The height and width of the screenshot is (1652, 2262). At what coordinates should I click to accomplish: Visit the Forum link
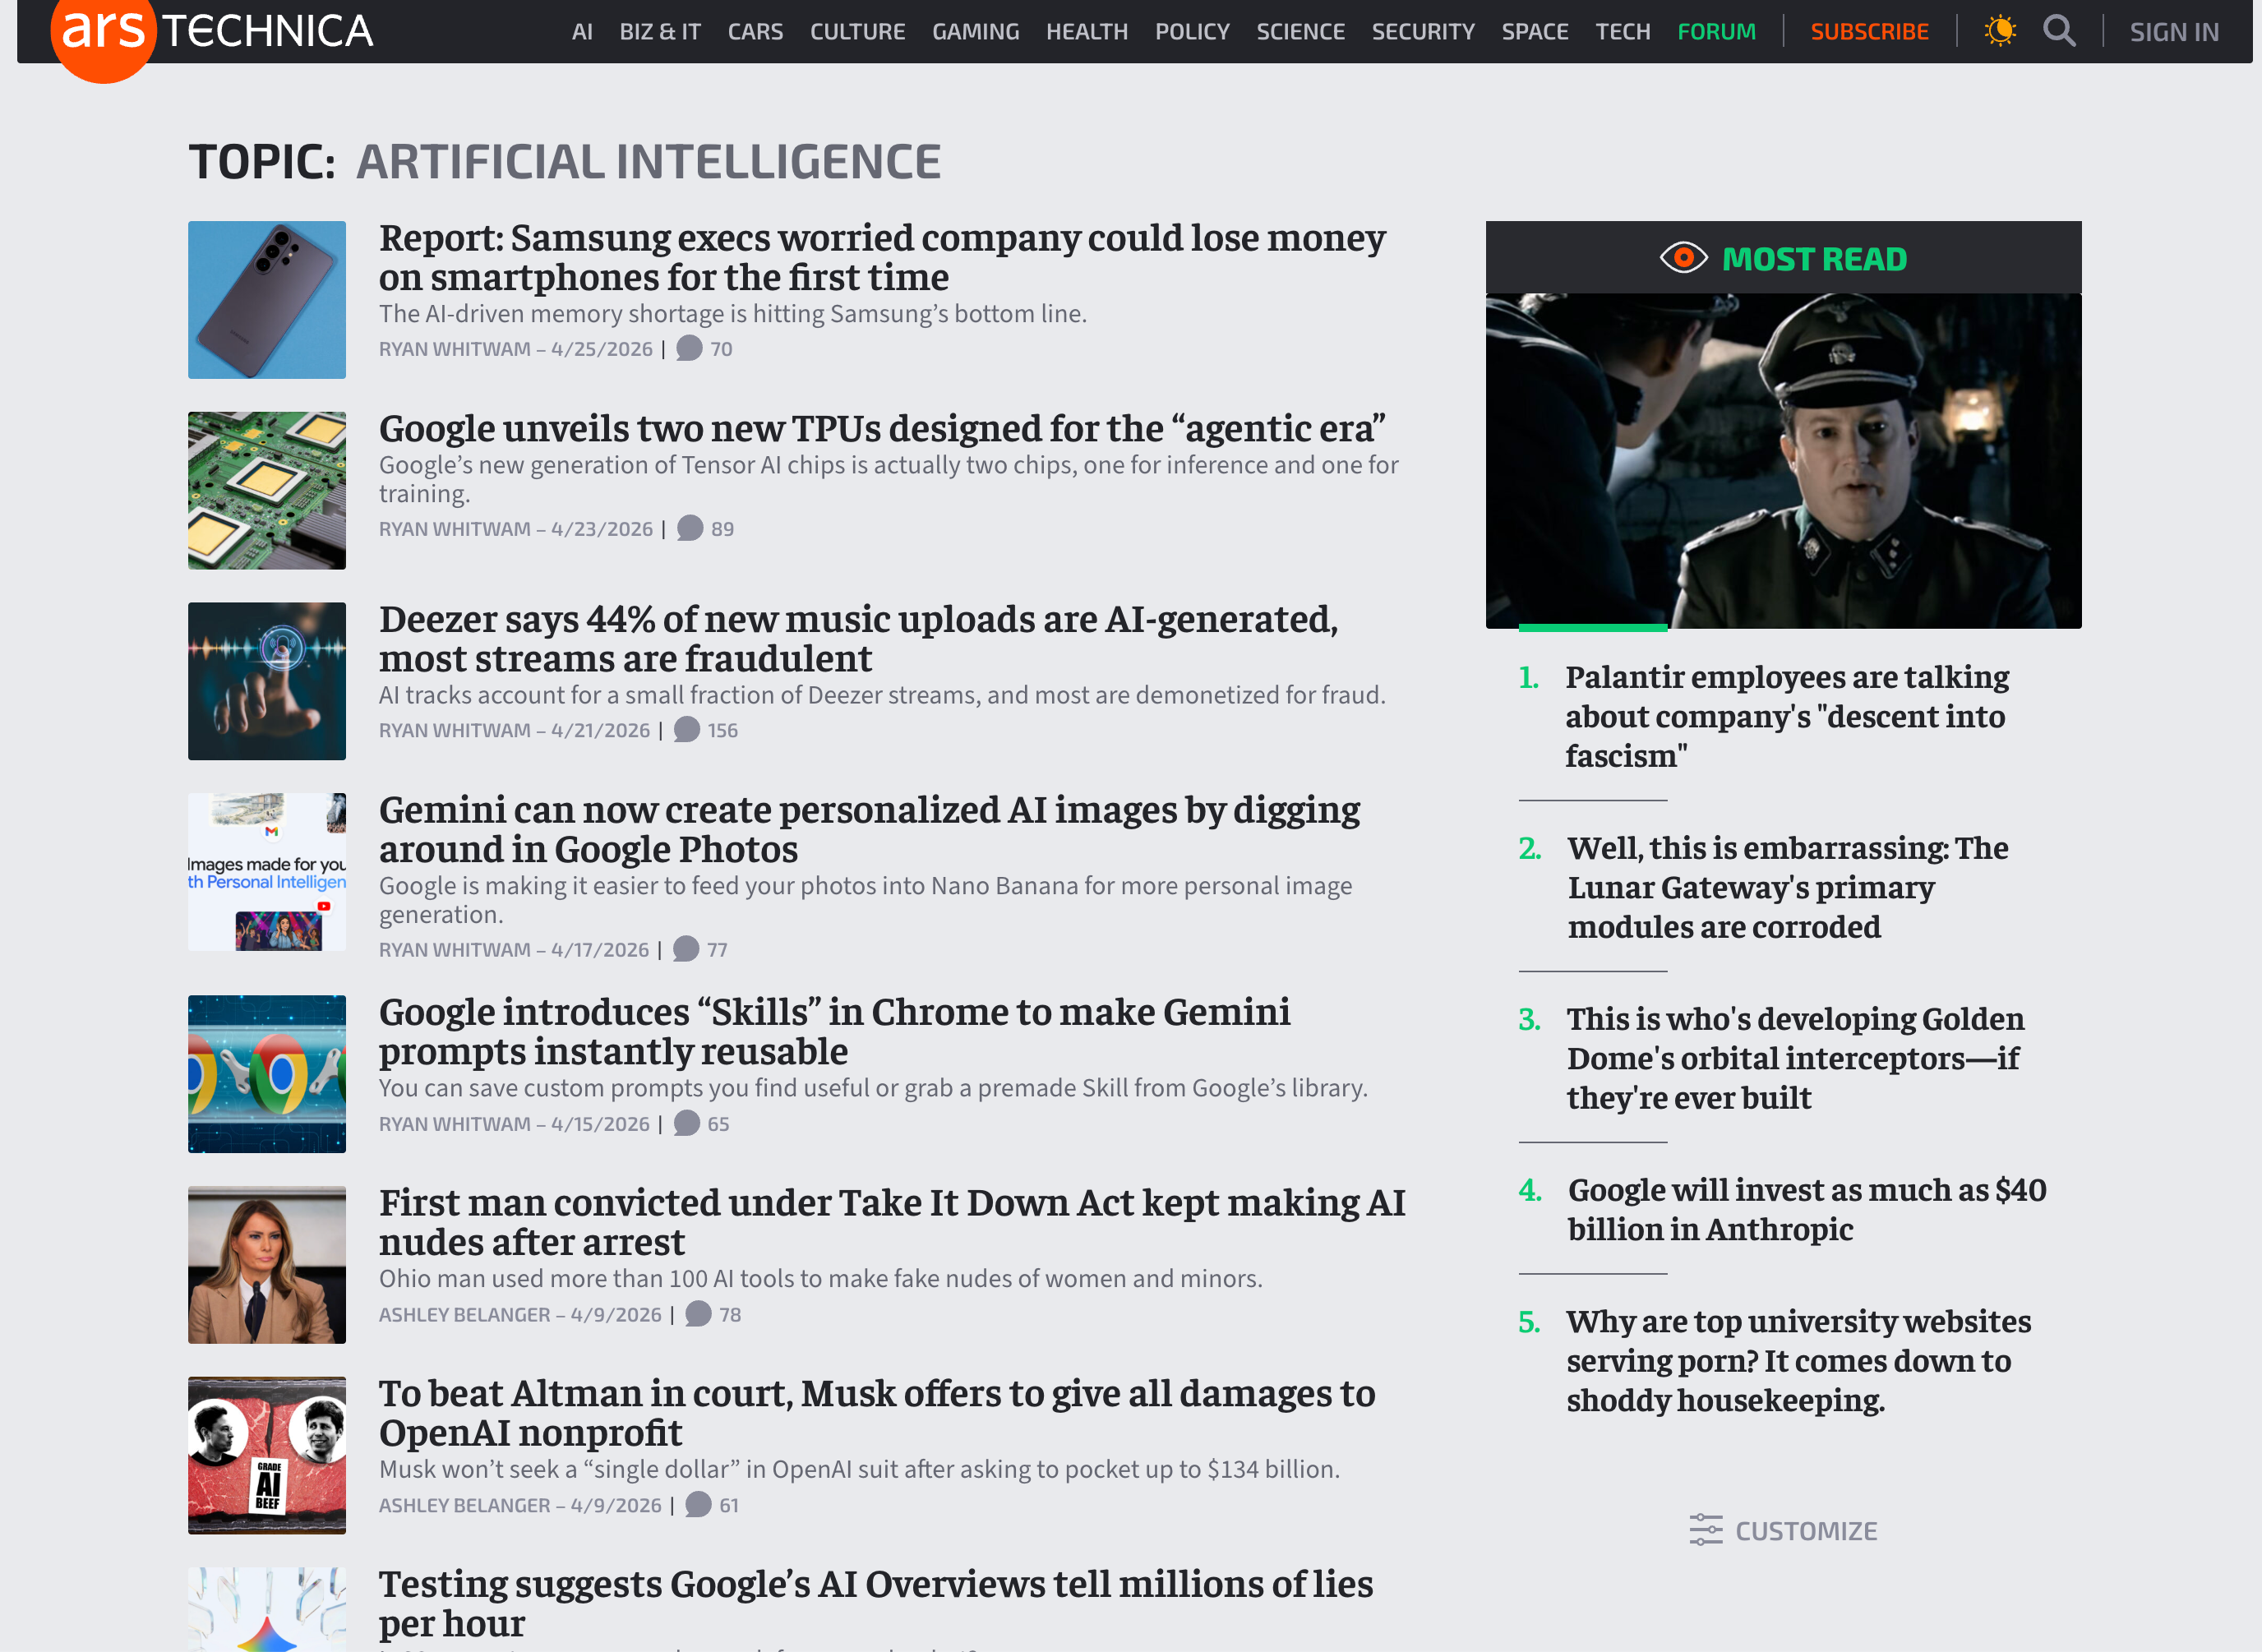pos(1716,32)
